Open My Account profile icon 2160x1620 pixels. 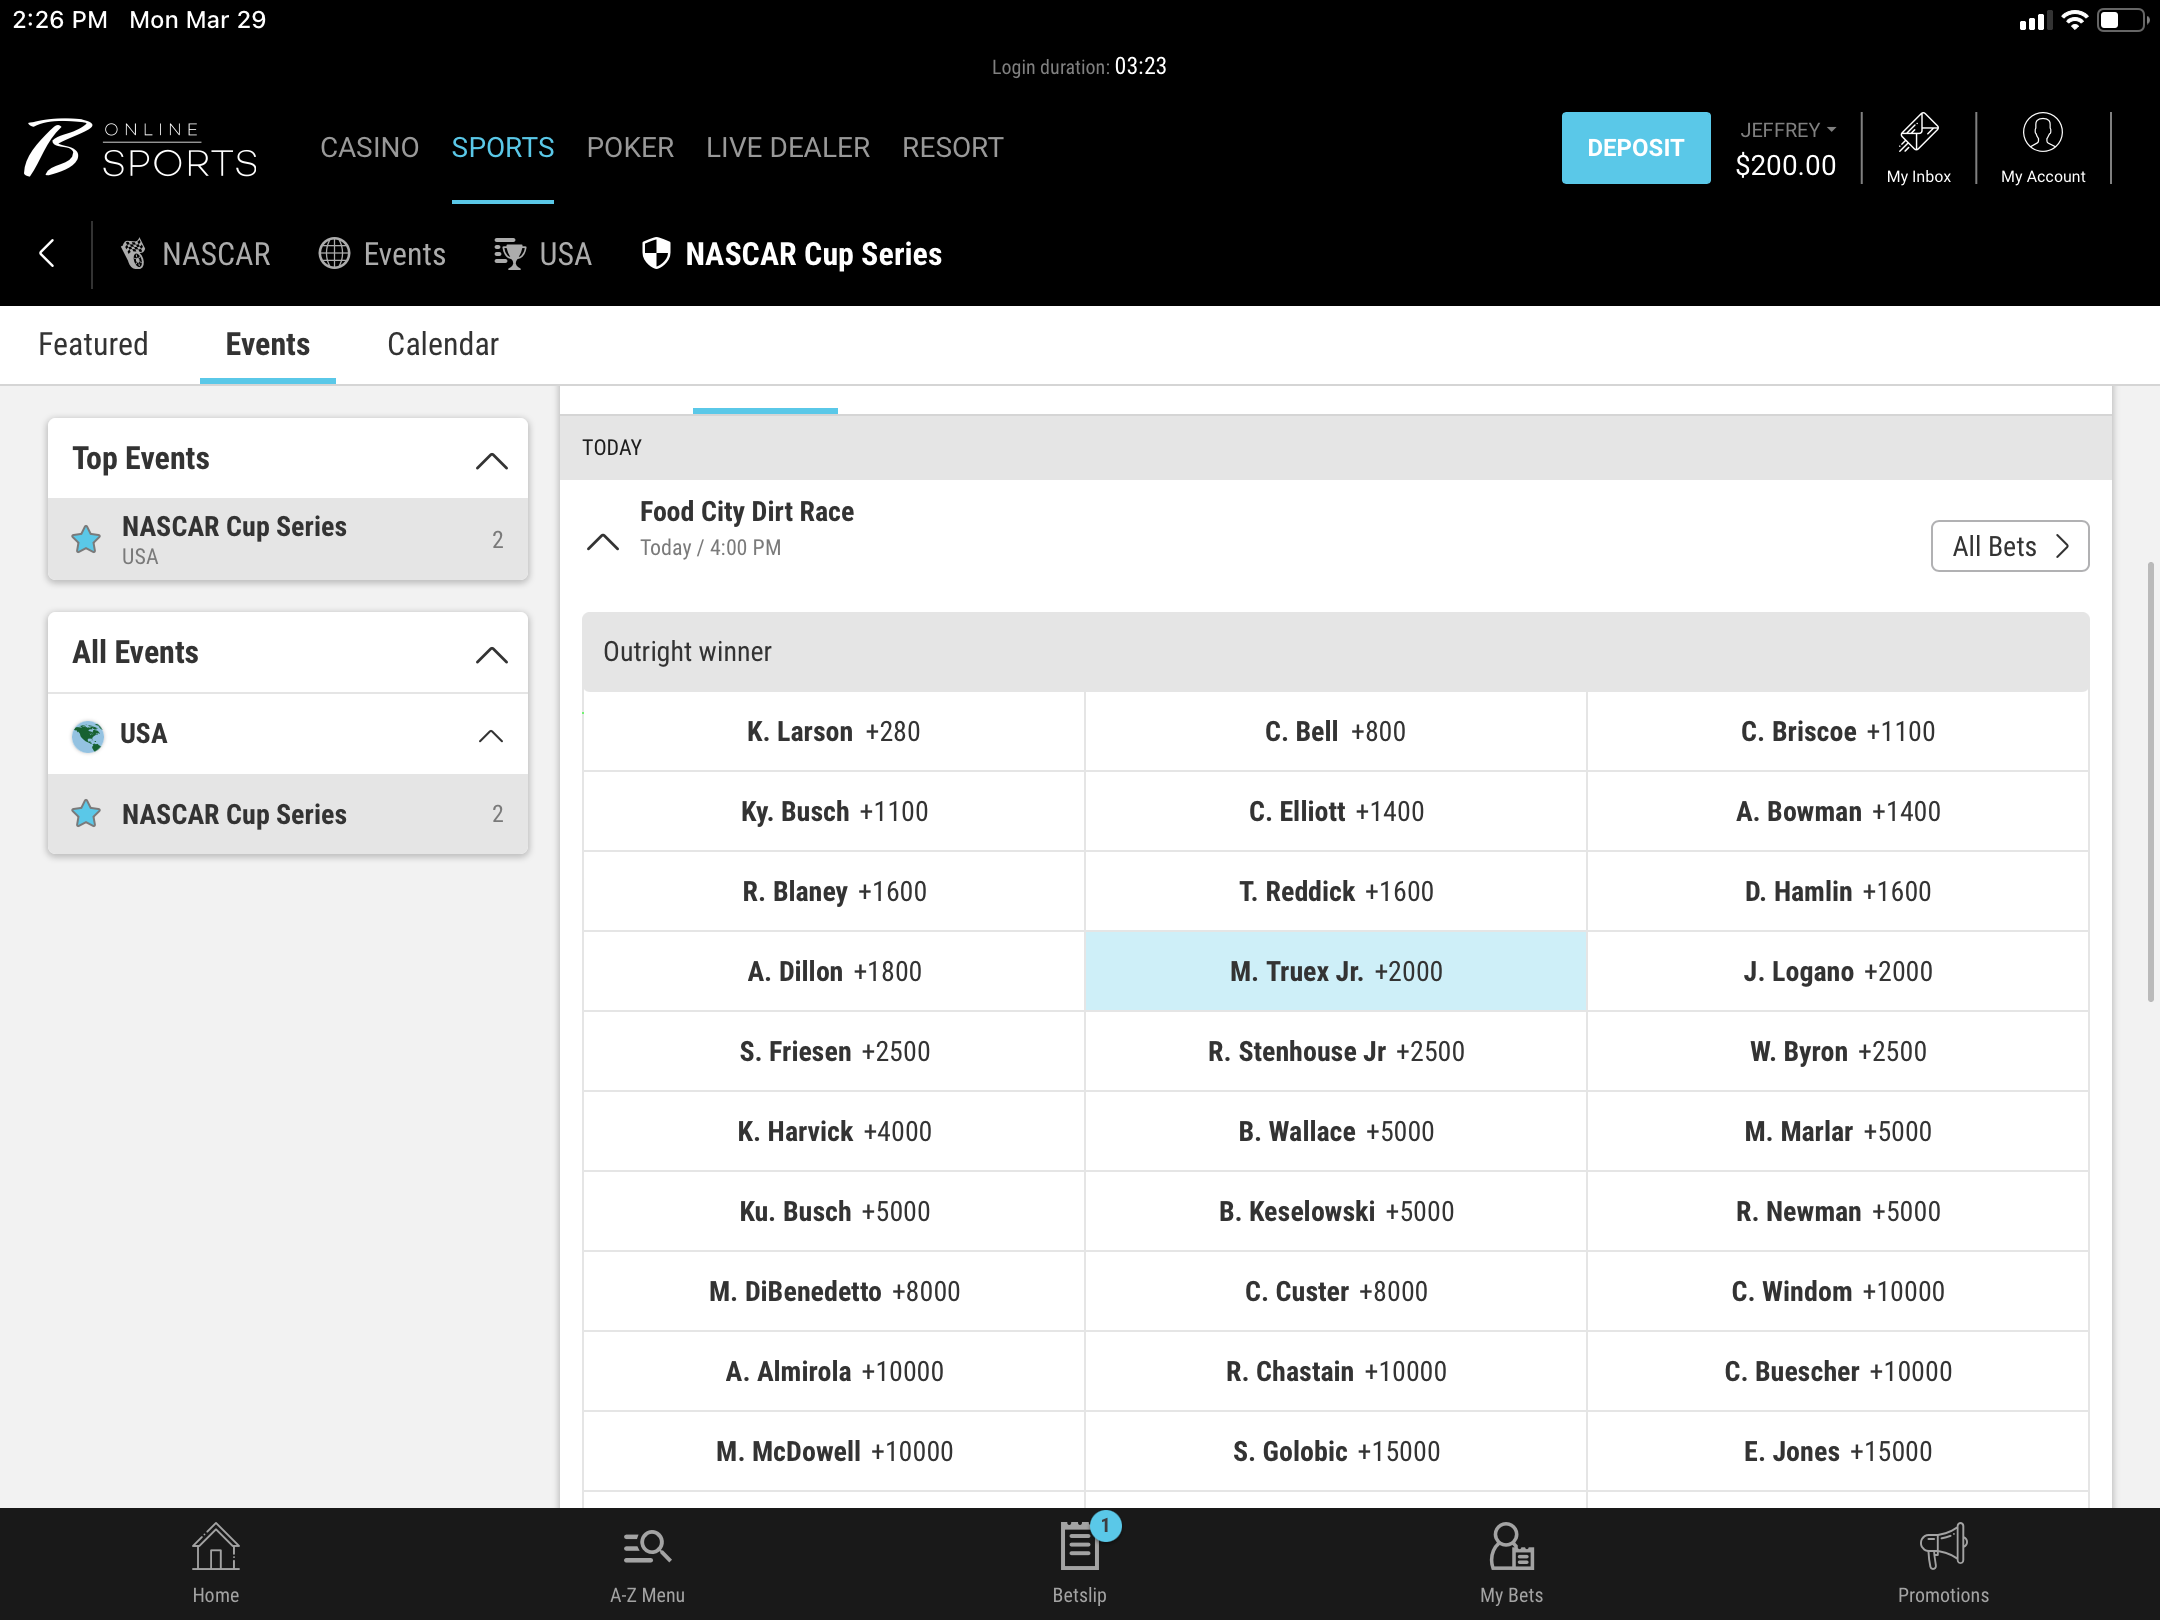pyautogui.click(x=2042, y=134)
